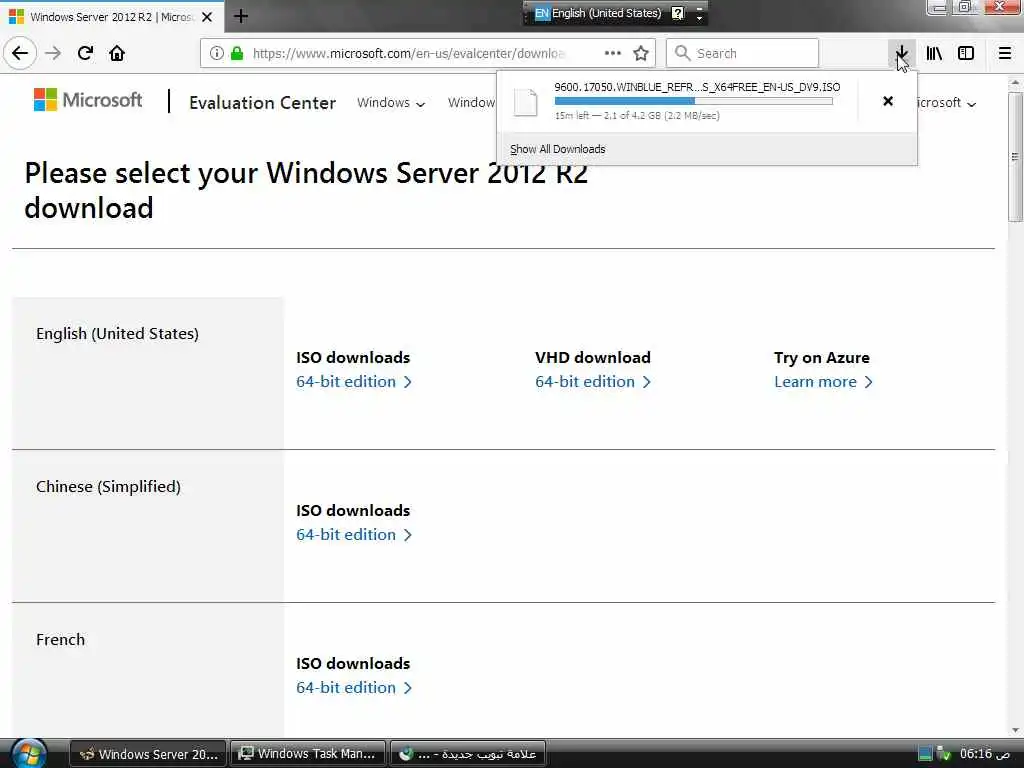Image resolution: width=1024 pixels, height=768 pixels.
Task: Click the EN language indicator icon
Action: point(541,13)
